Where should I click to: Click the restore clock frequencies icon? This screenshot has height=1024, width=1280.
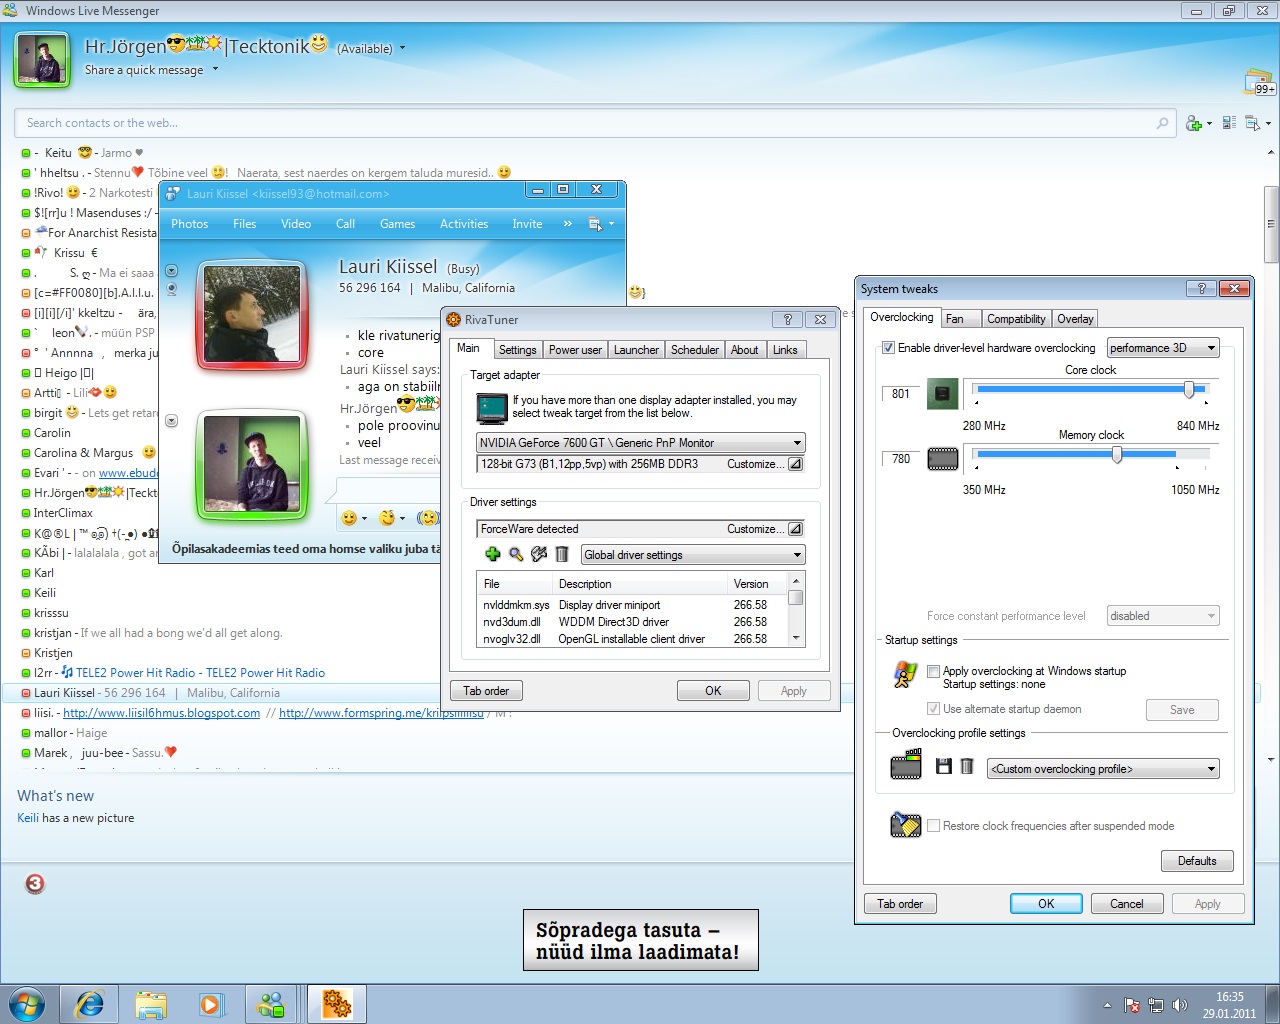(x=906, y=825)
